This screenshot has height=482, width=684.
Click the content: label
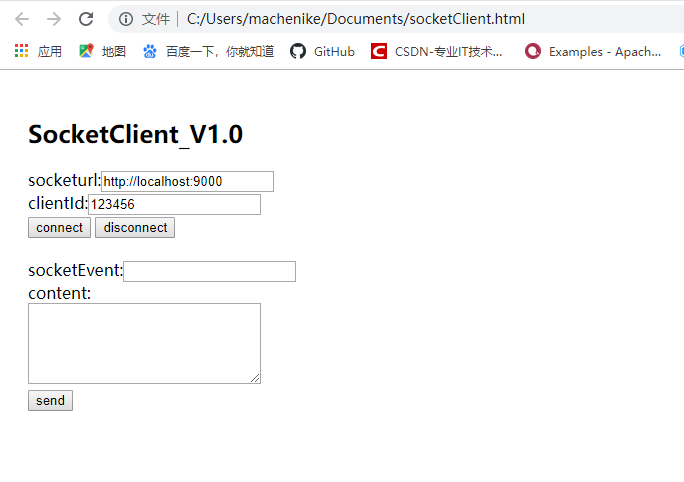60,293
